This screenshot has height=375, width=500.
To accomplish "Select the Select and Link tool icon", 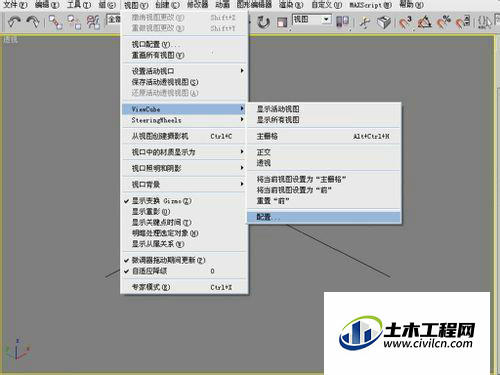I will tap(55, 22).
